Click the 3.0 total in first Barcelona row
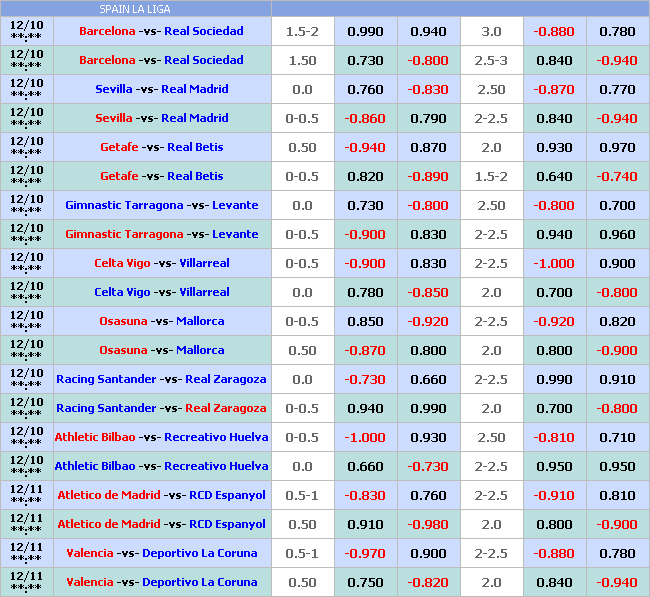This screenshot has width=650, height=597. pyautogui.click(x=491, y=31)
